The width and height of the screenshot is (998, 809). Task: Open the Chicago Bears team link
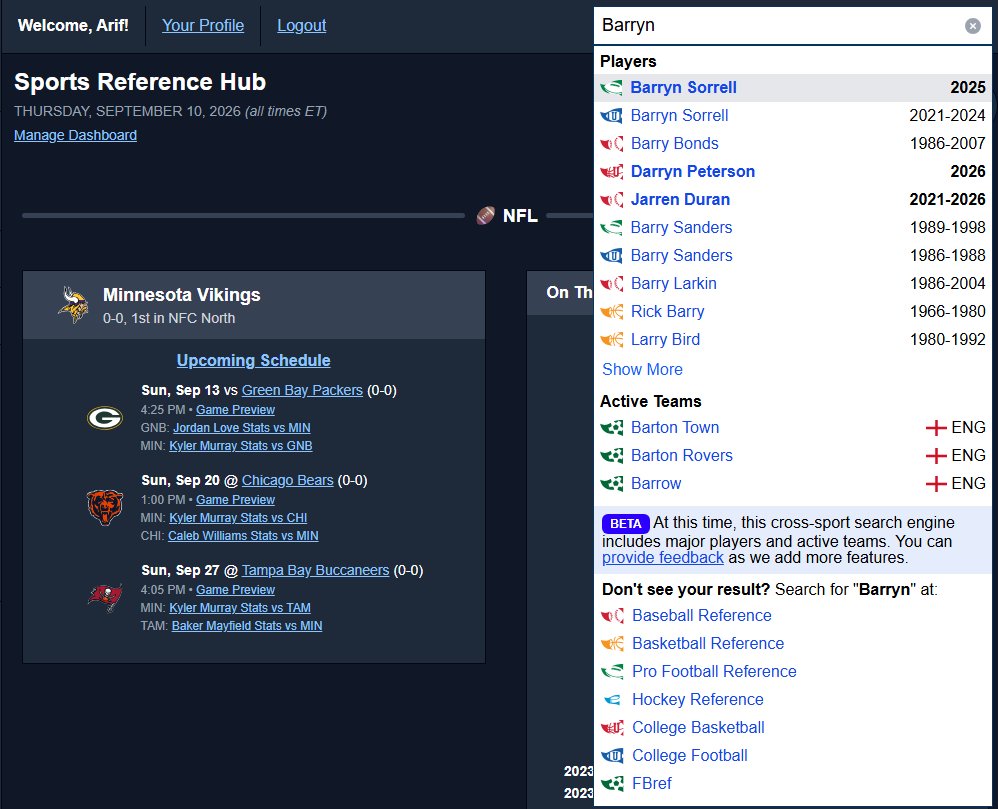pos(288,480)
